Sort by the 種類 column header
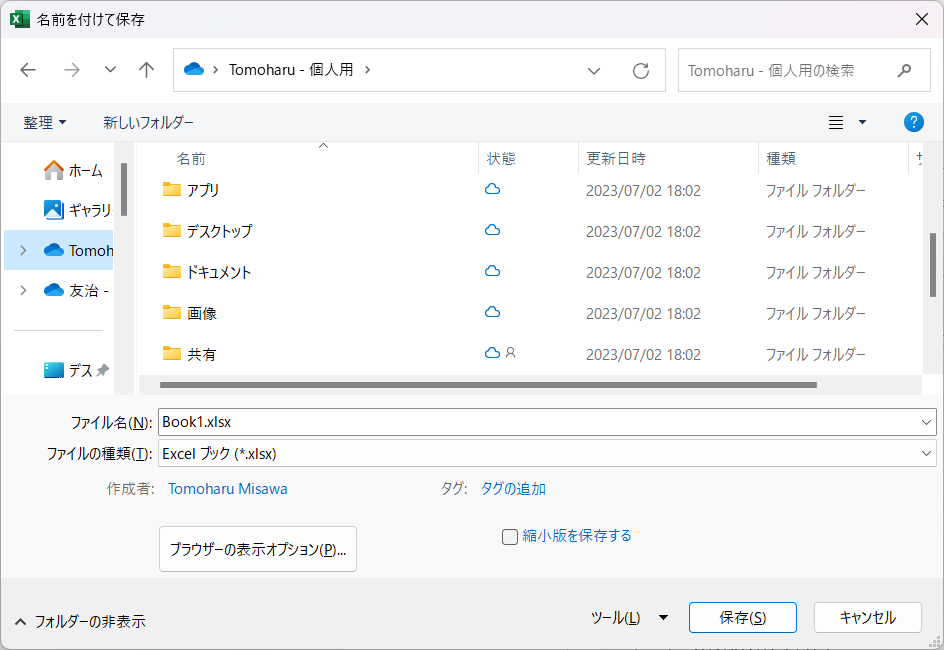This screenshot has height=650, width=944. [x=781, y=159]
